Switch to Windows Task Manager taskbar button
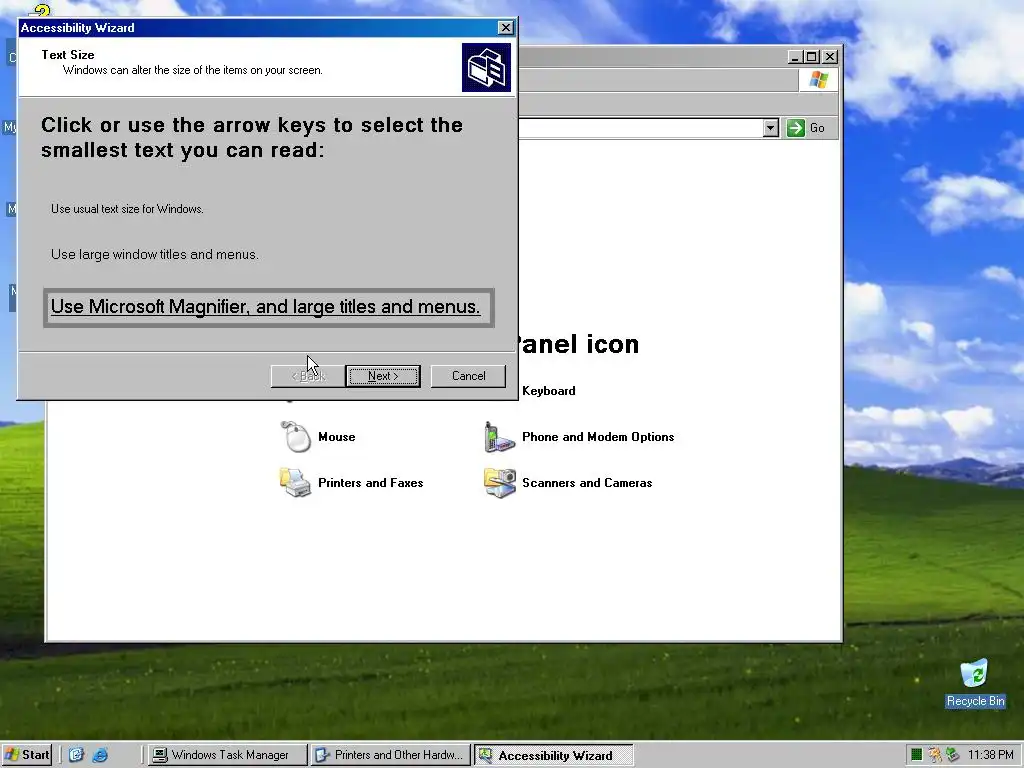The height and width of the screenshot is (768, 1024). (x=227, y=755)
